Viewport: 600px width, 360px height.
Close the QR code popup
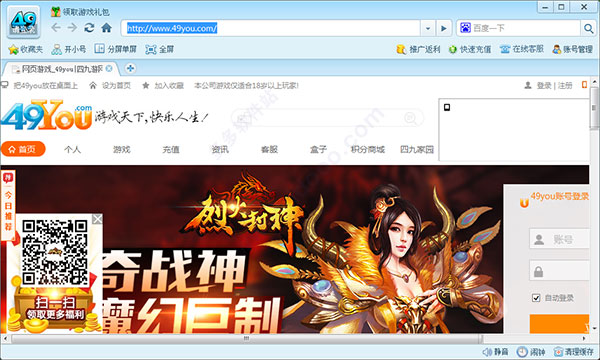pyautogui.click(x=98, y=219)
